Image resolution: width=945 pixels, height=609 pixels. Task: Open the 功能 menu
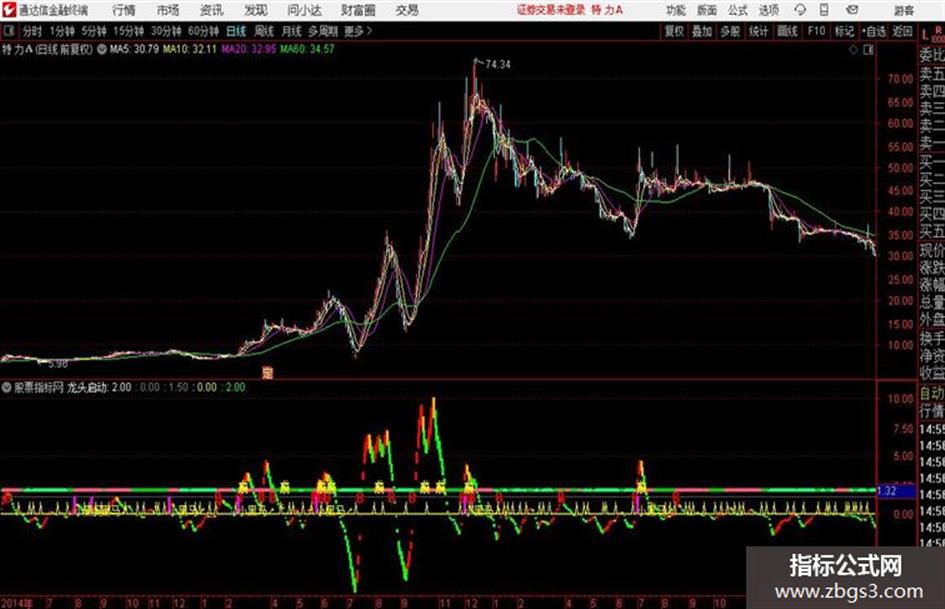[676, 10]
